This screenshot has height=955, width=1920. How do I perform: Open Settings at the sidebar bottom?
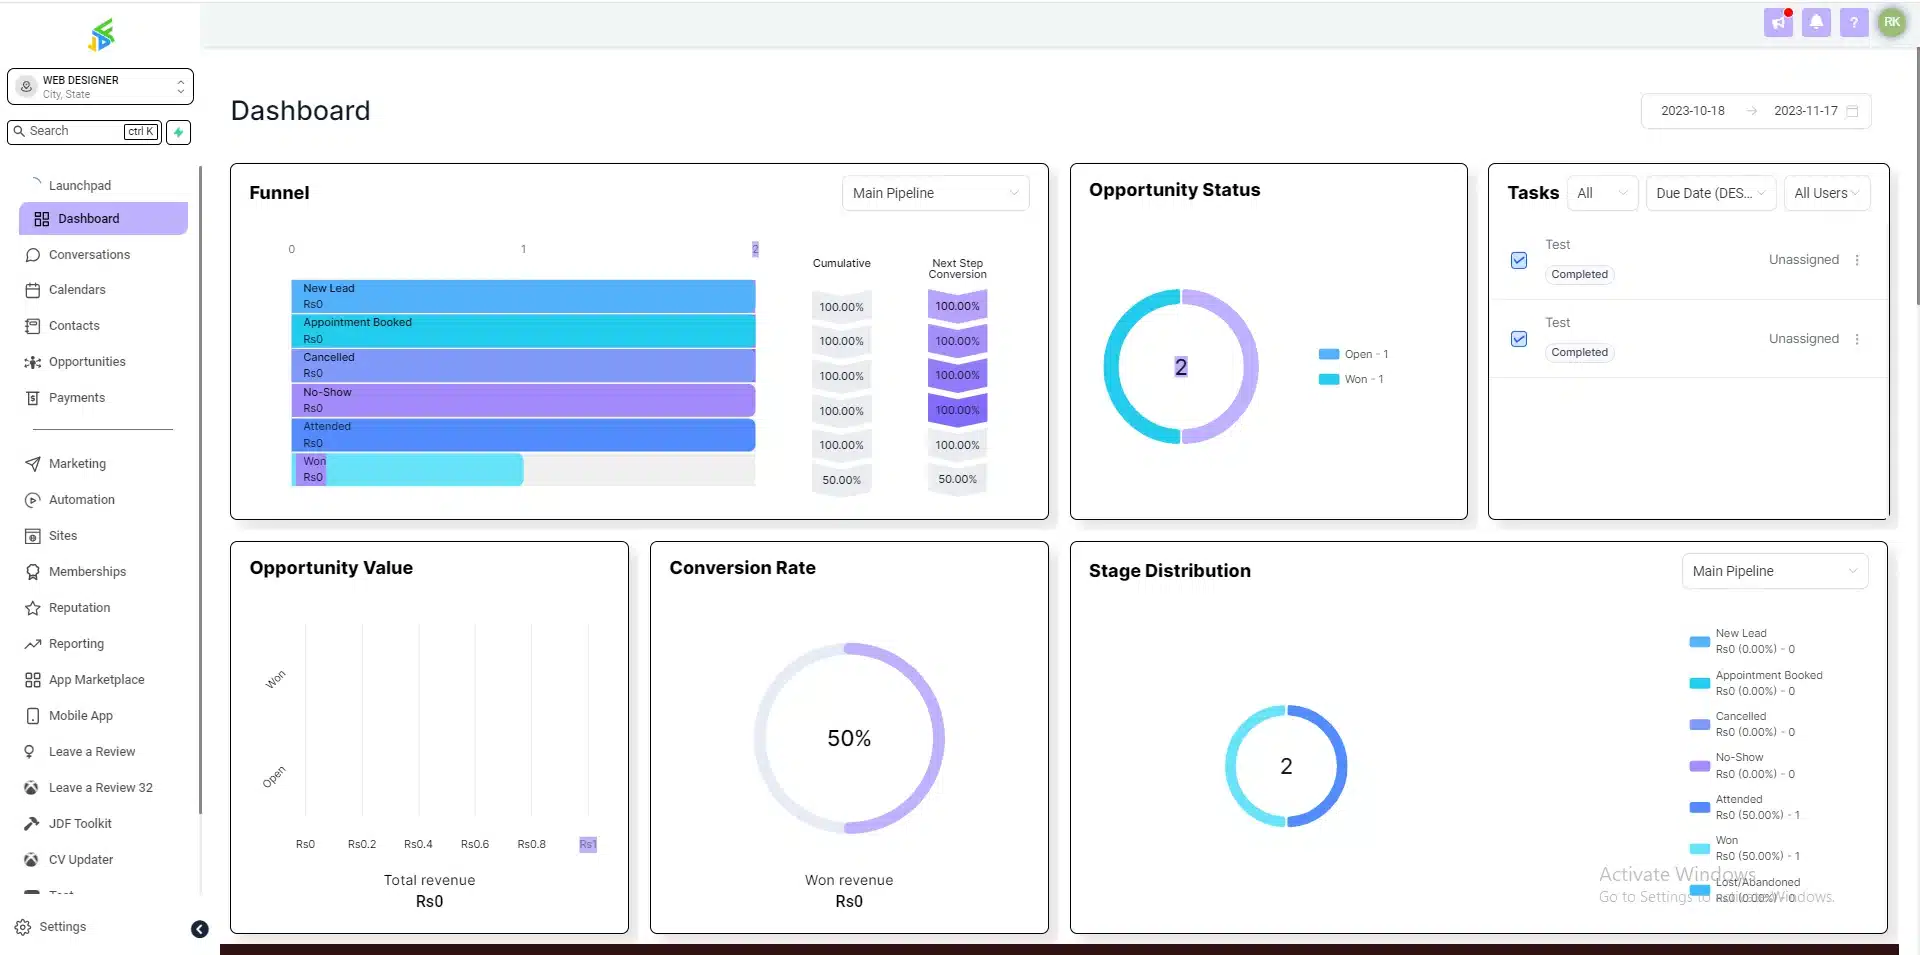[62, 927]
